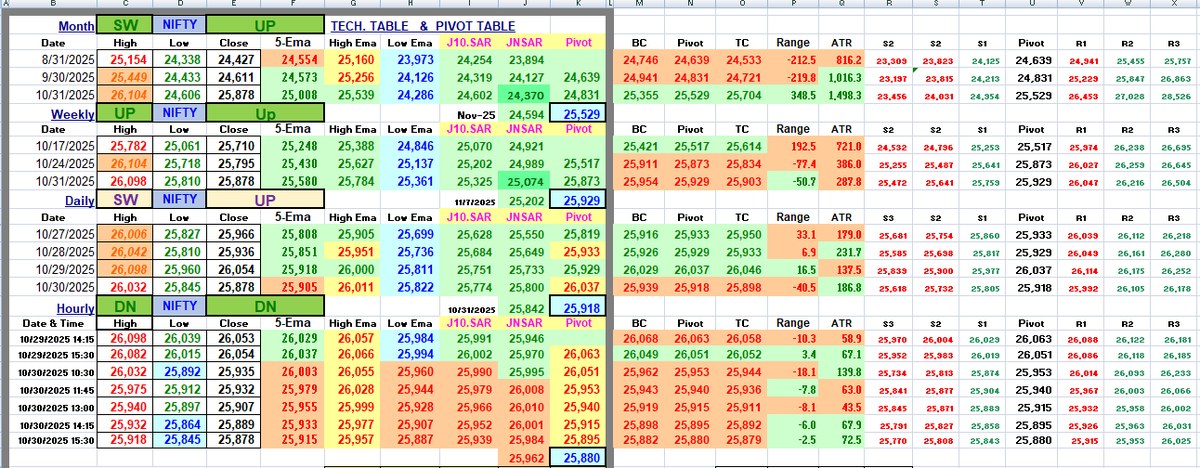Screen dimensions: 1200x468
Task: Select the Low Ema value 23,973
Action: click(413, 60)
